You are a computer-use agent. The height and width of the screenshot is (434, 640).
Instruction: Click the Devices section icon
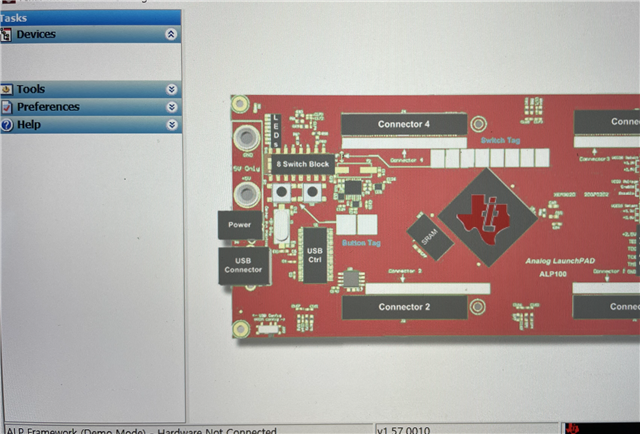click(6, 35)
